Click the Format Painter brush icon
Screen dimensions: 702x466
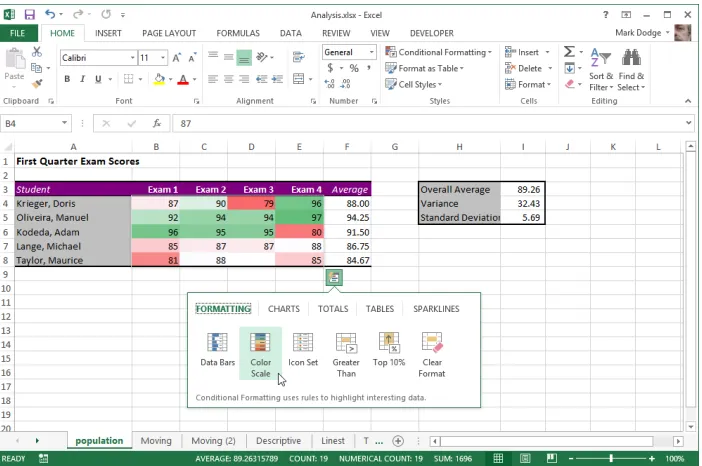coord(37,84)
